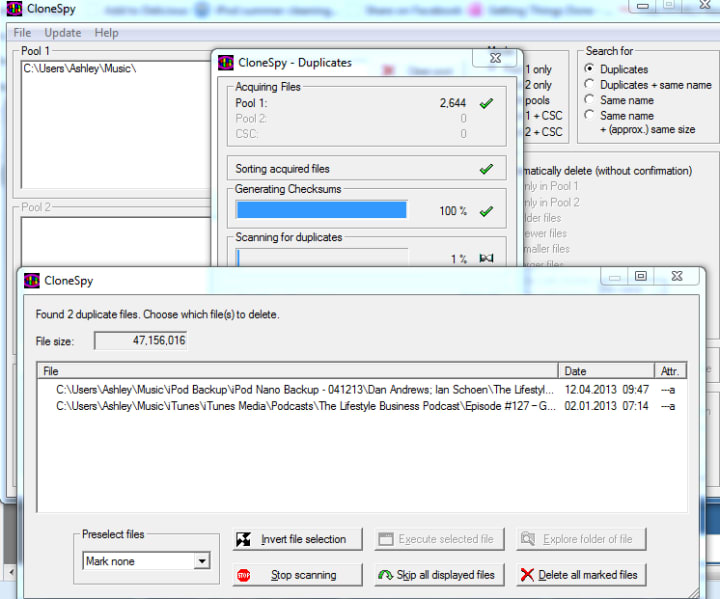This screenshot has height=599, width=720.
Task: Click the CloneSpy icon in results window title
Action: coord(32,280)
